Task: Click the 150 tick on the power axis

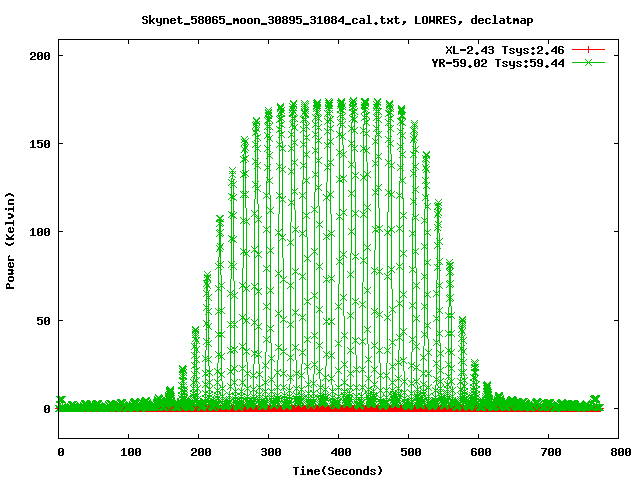Action: tap(40, 144)
